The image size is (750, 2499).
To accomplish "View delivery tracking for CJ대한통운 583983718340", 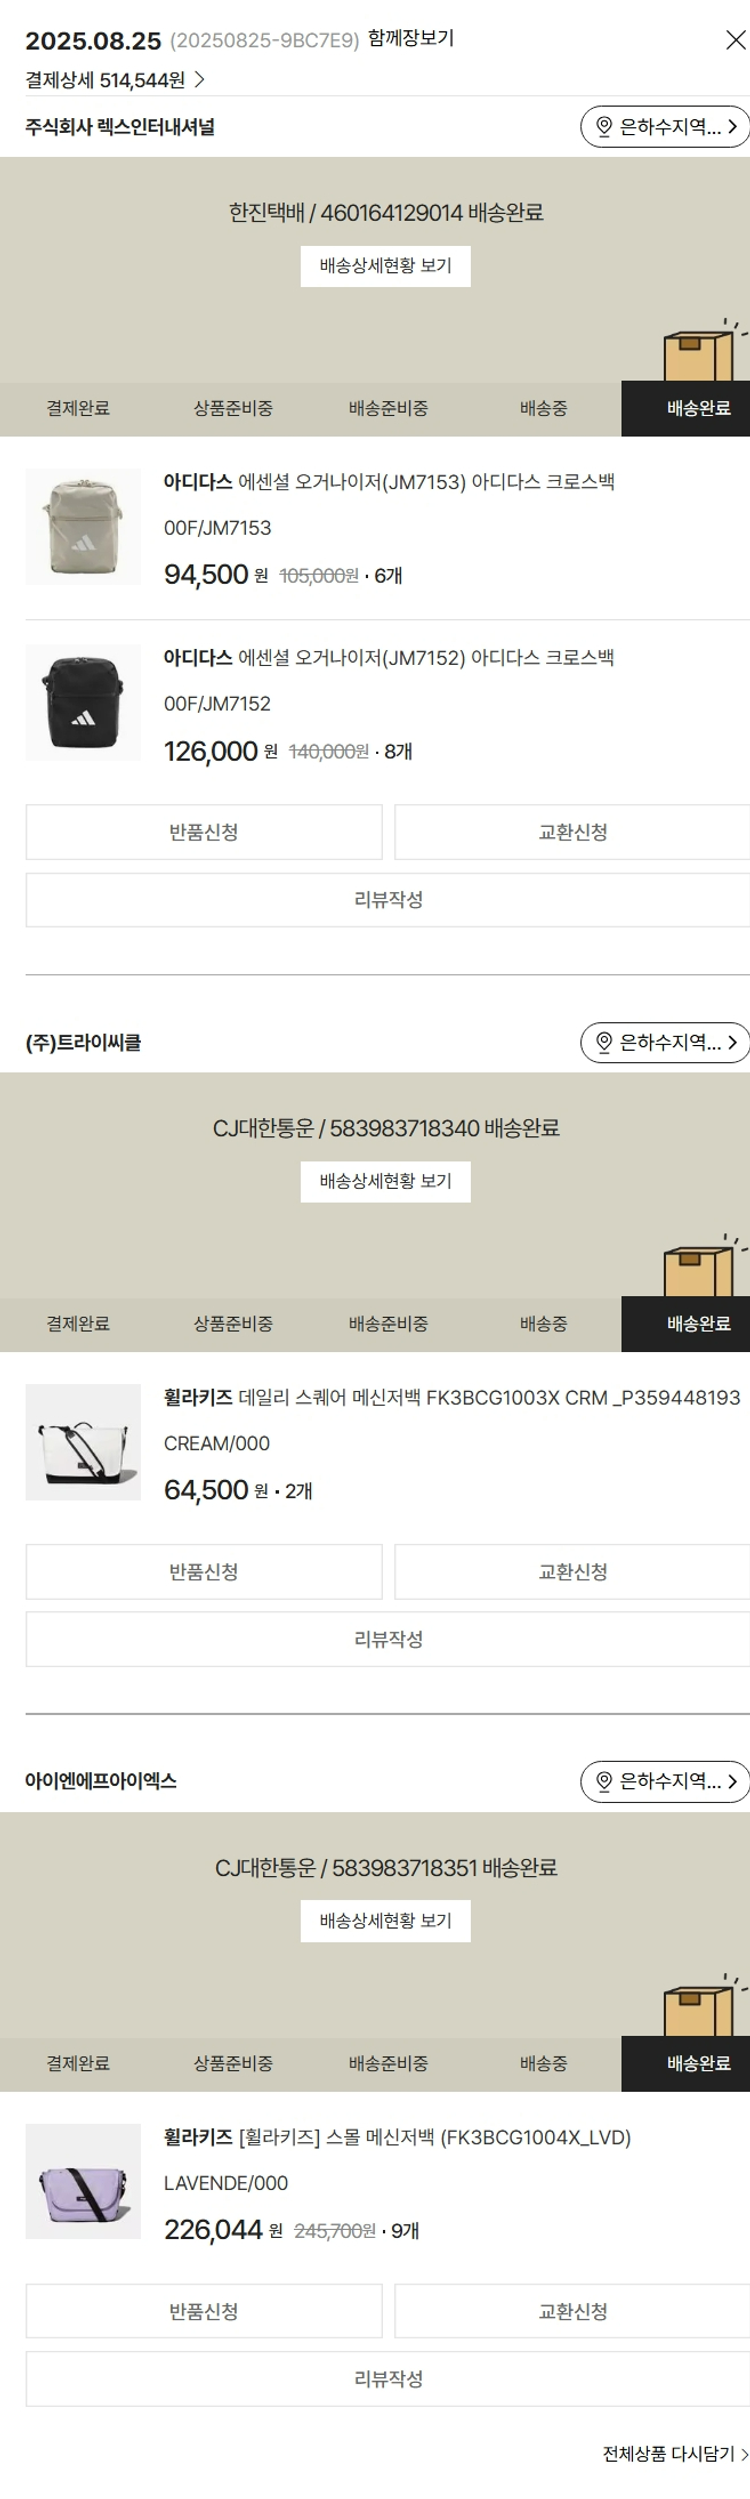I will click(x=385, y=1182).
